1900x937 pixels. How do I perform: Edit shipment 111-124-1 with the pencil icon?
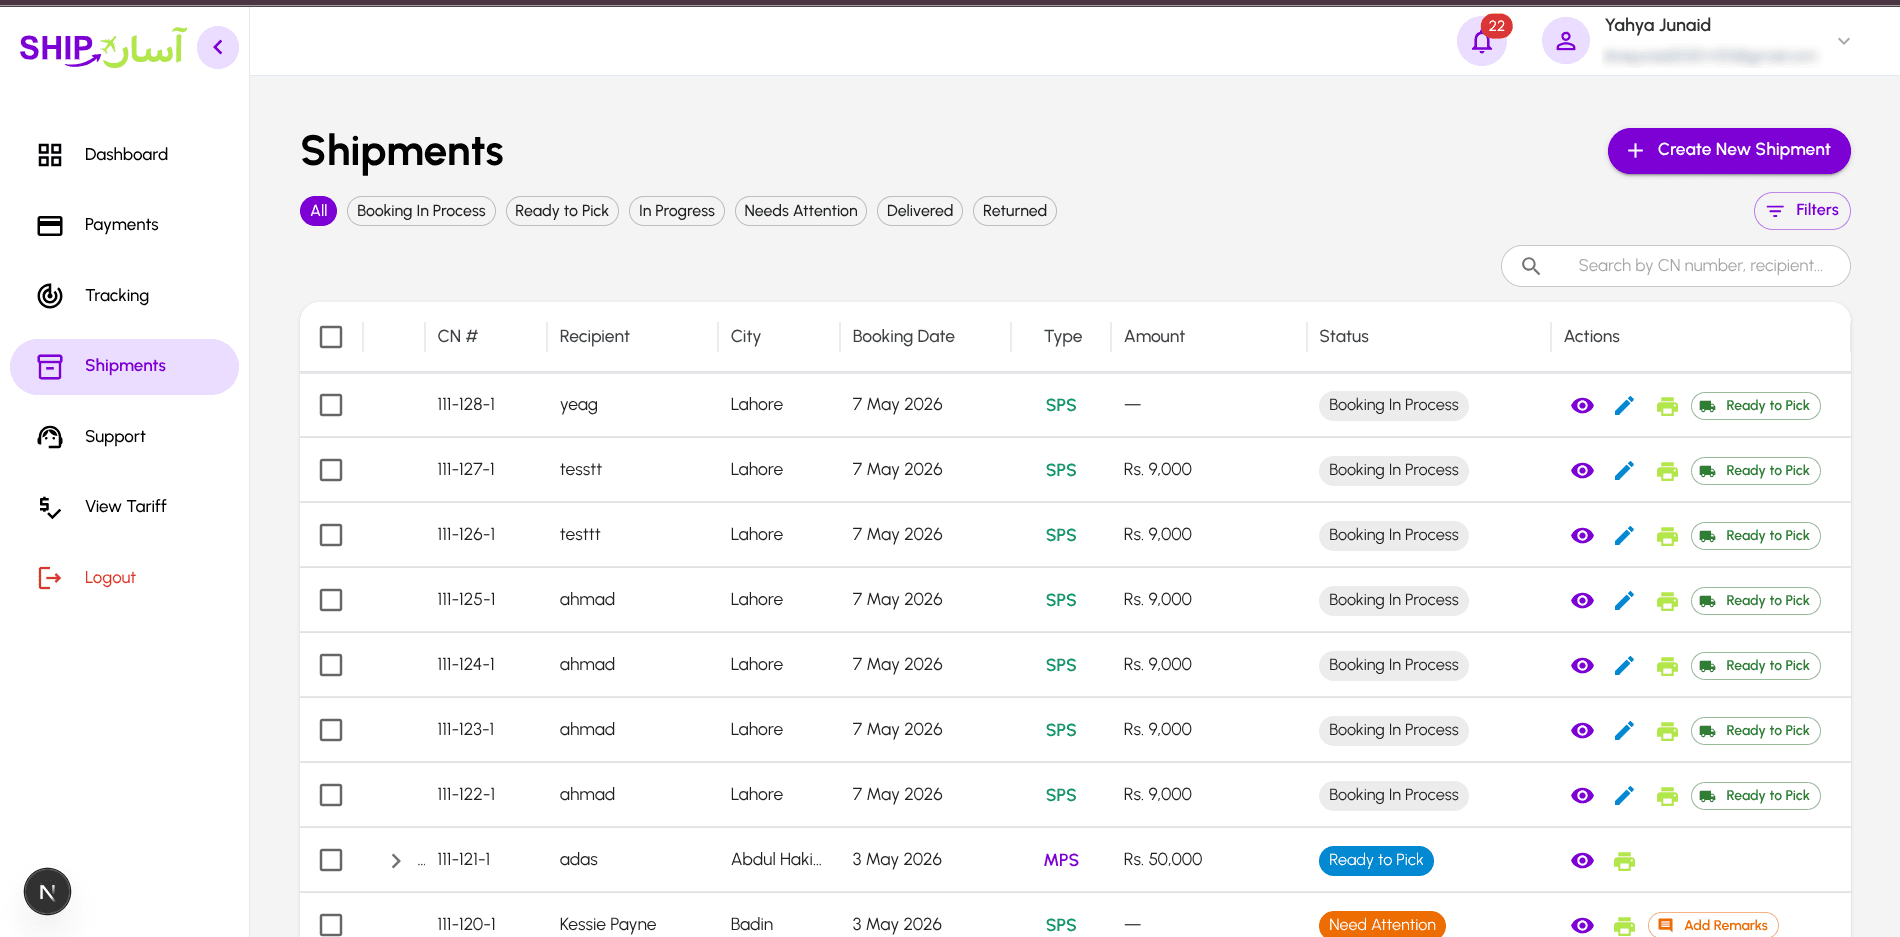tap(1624, 665)
